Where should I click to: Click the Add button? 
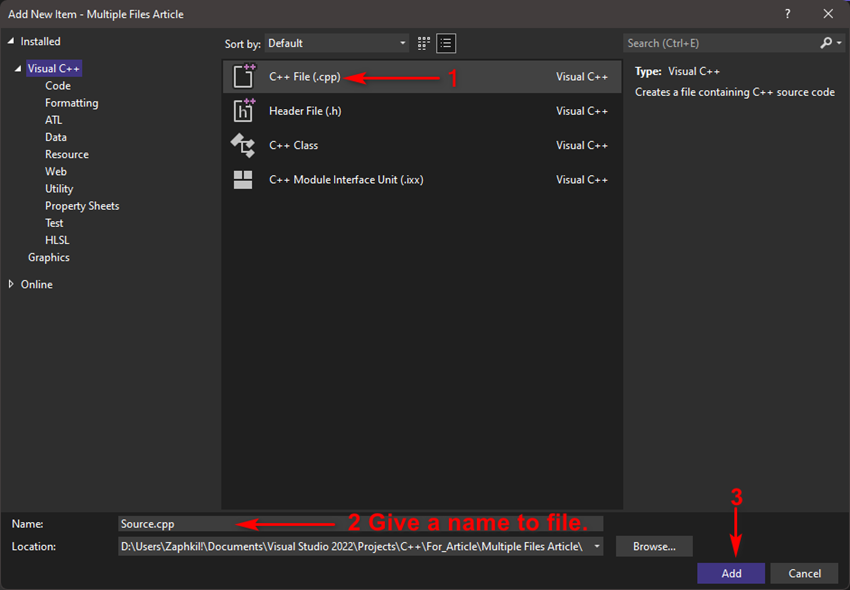pos(730,573)
